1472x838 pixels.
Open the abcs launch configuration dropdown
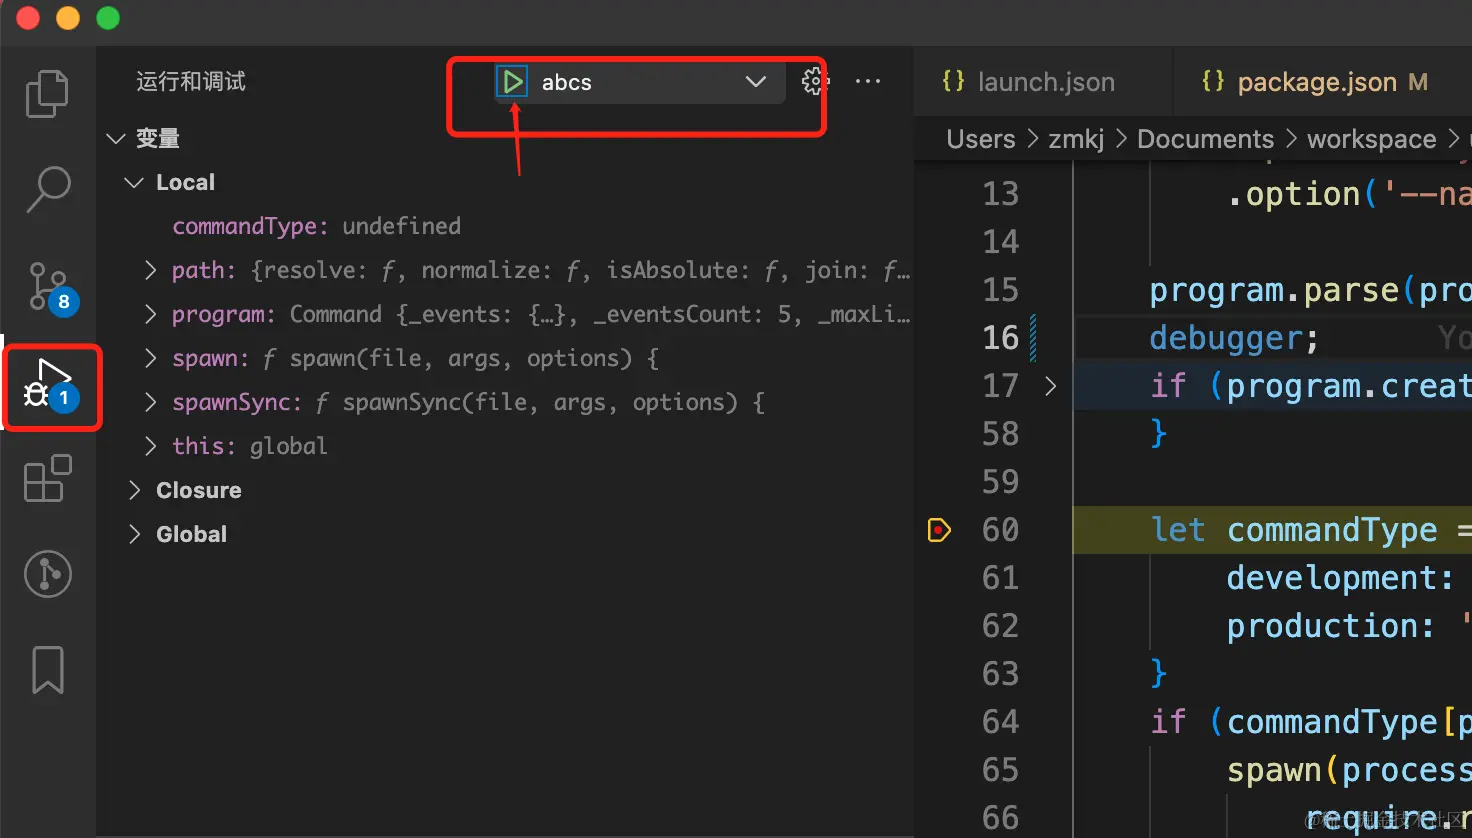pyautogui.click(x=655, y=82)
